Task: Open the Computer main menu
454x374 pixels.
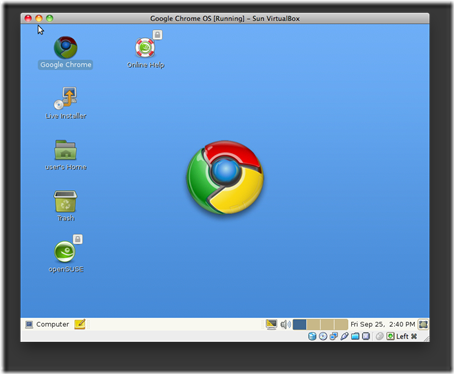Action: coord(47,324)
